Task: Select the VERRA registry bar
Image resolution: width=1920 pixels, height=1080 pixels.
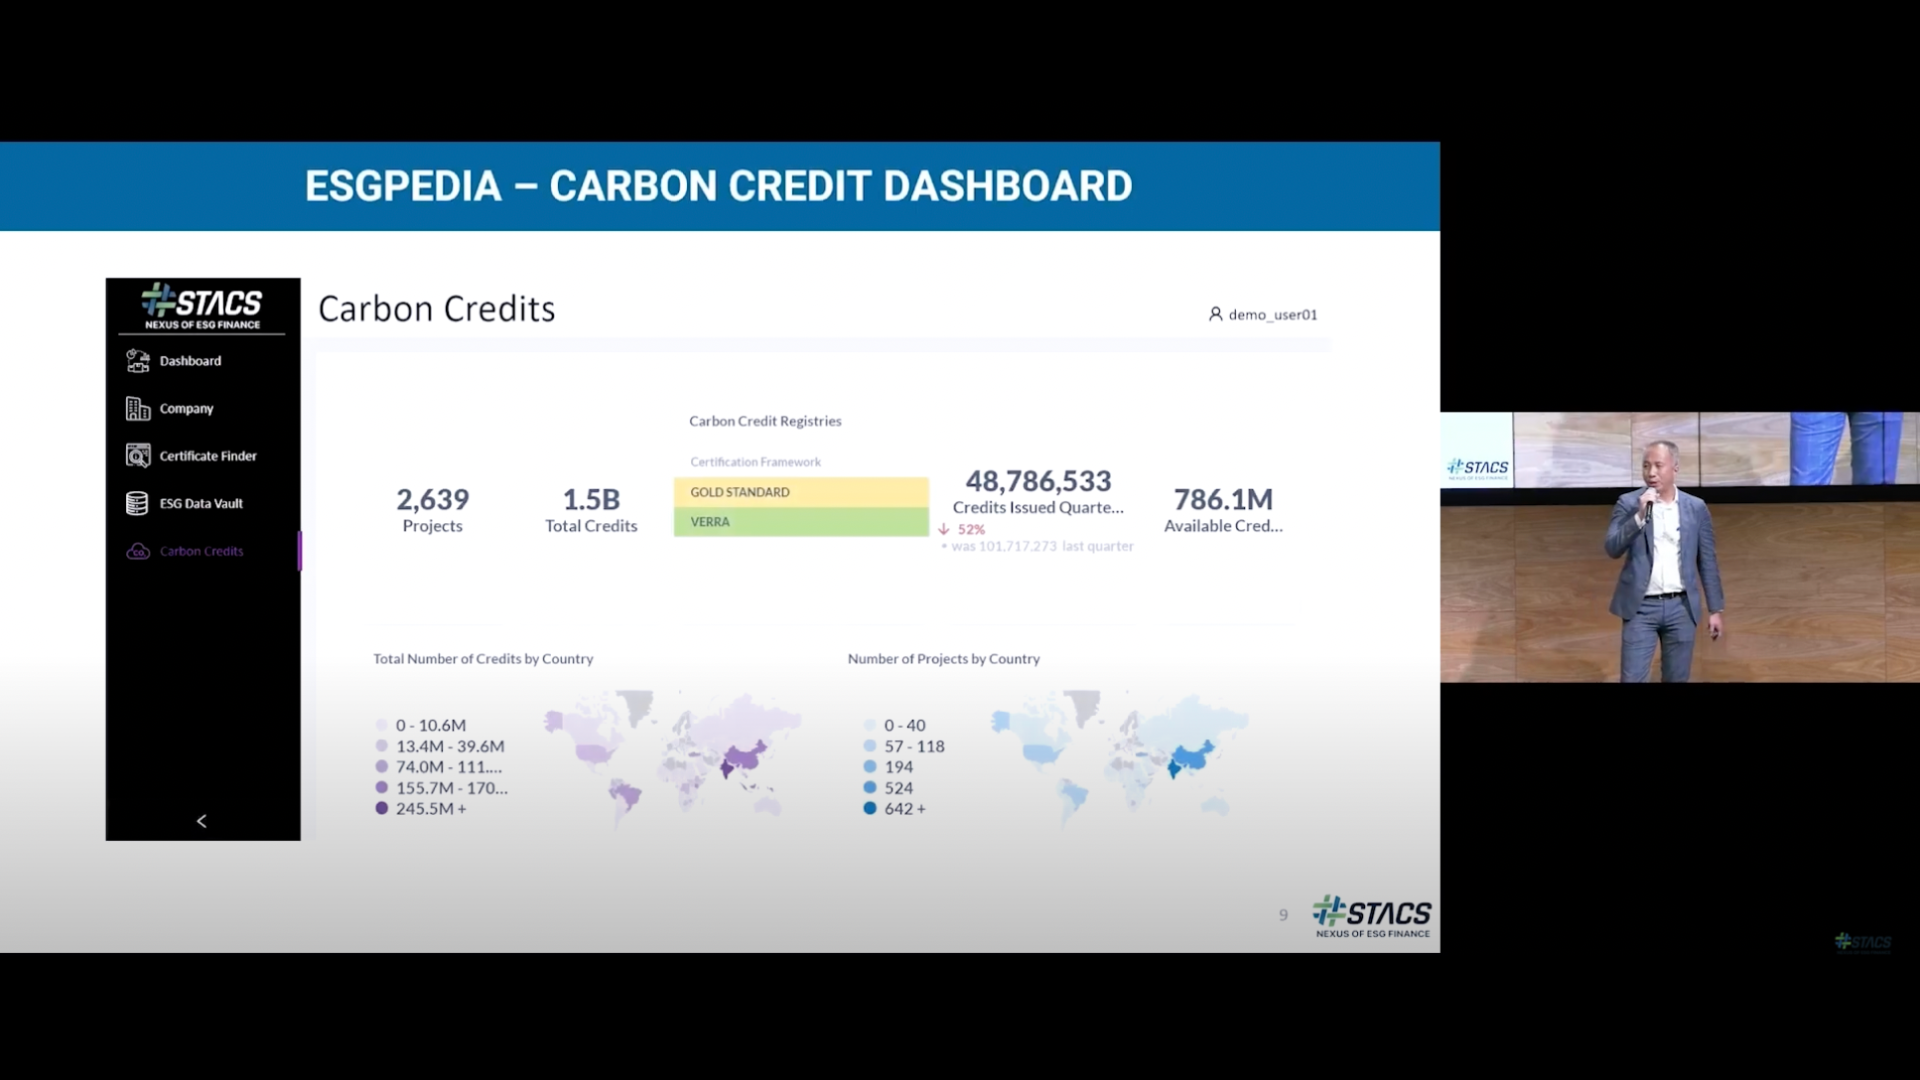Action: click(801, 522)
